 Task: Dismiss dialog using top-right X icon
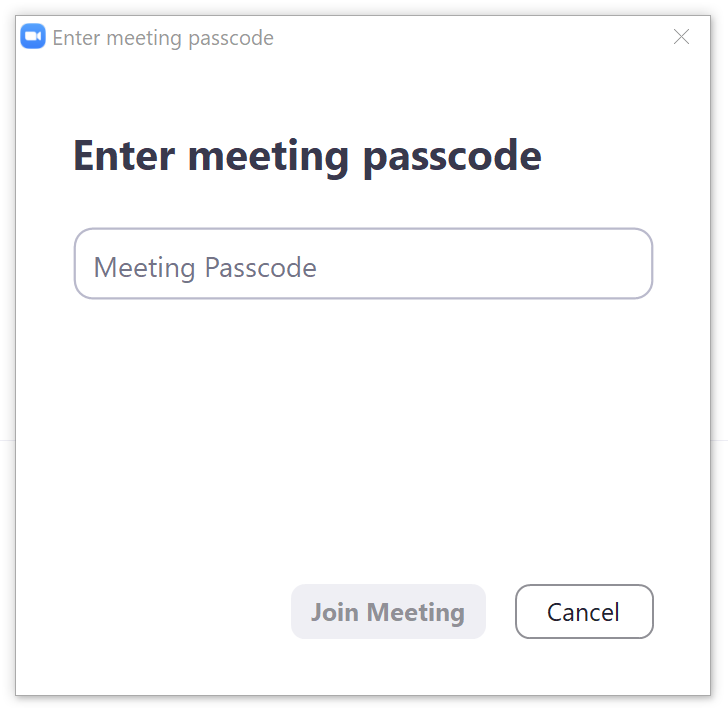pos(681,37)
